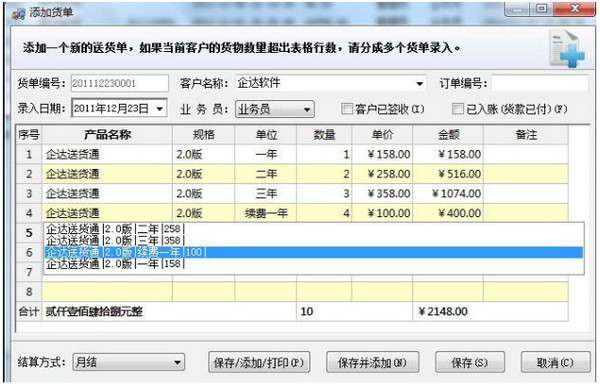Click total in words 贰仟壹佰肆拾捌元整
600x389 pixels.
click(94, 312)
